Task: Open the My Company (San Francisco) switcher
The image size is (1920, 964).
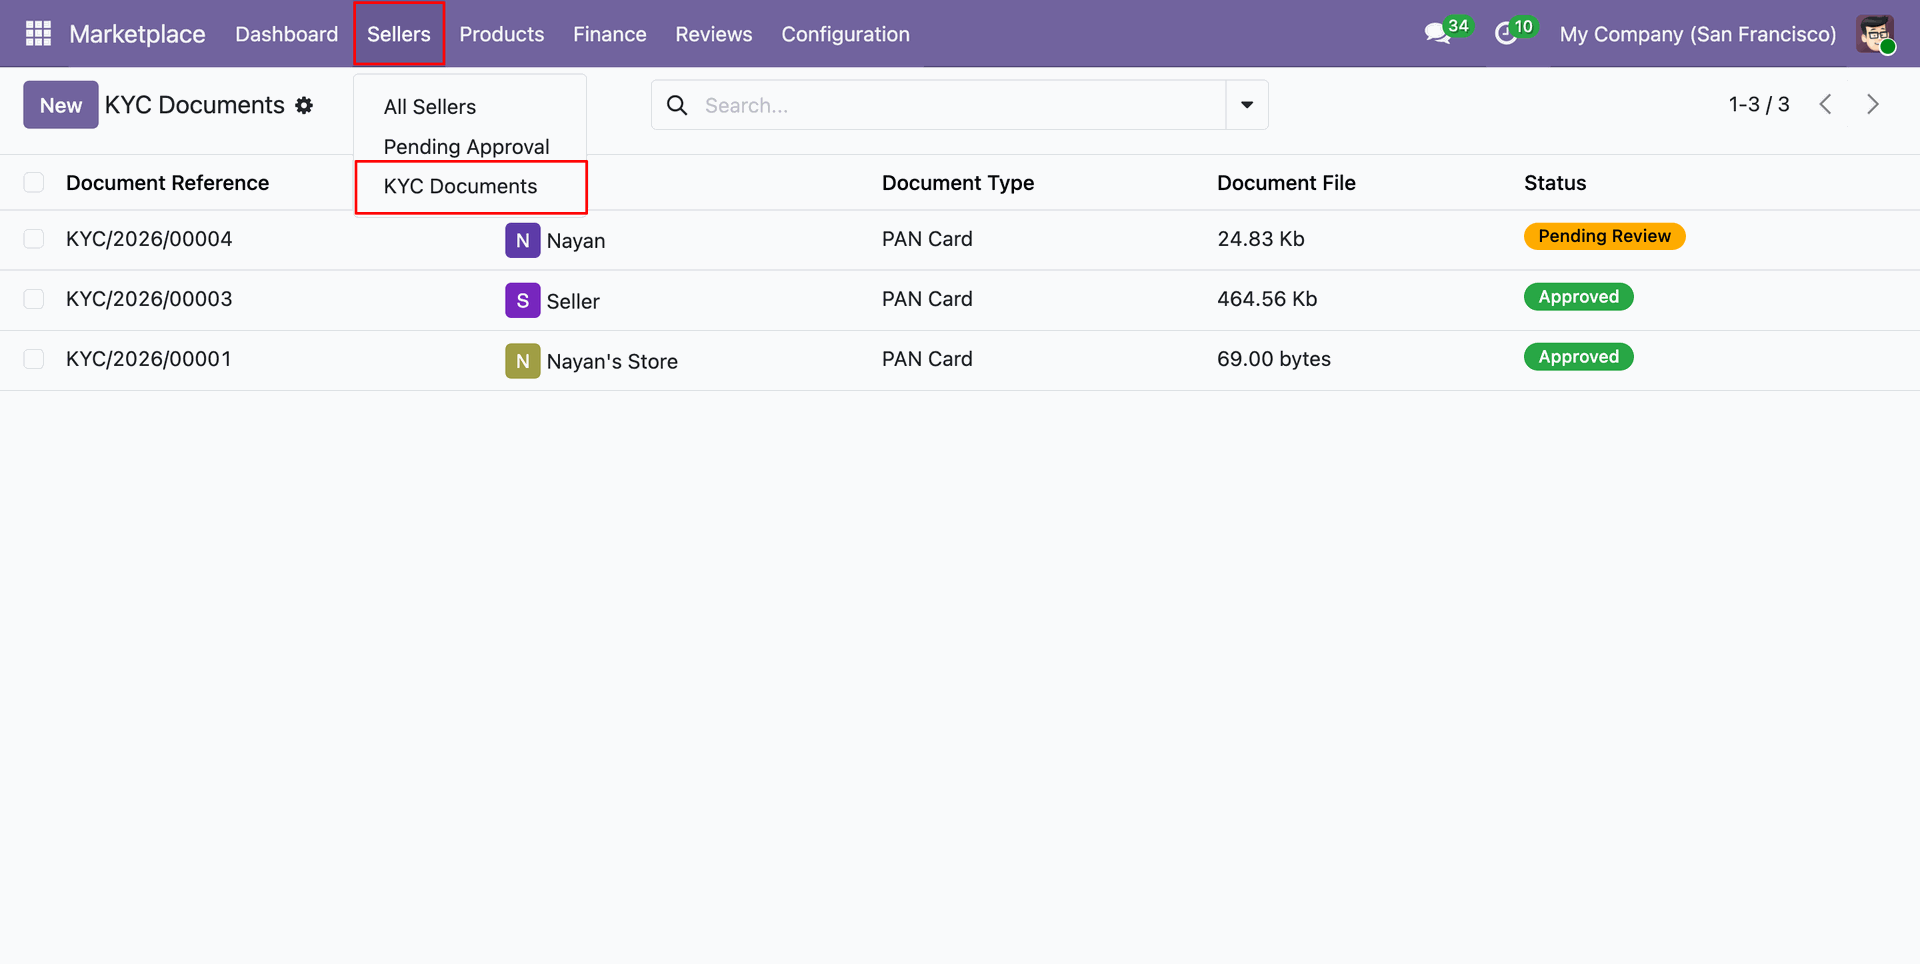Action: tap(1697, 34)
